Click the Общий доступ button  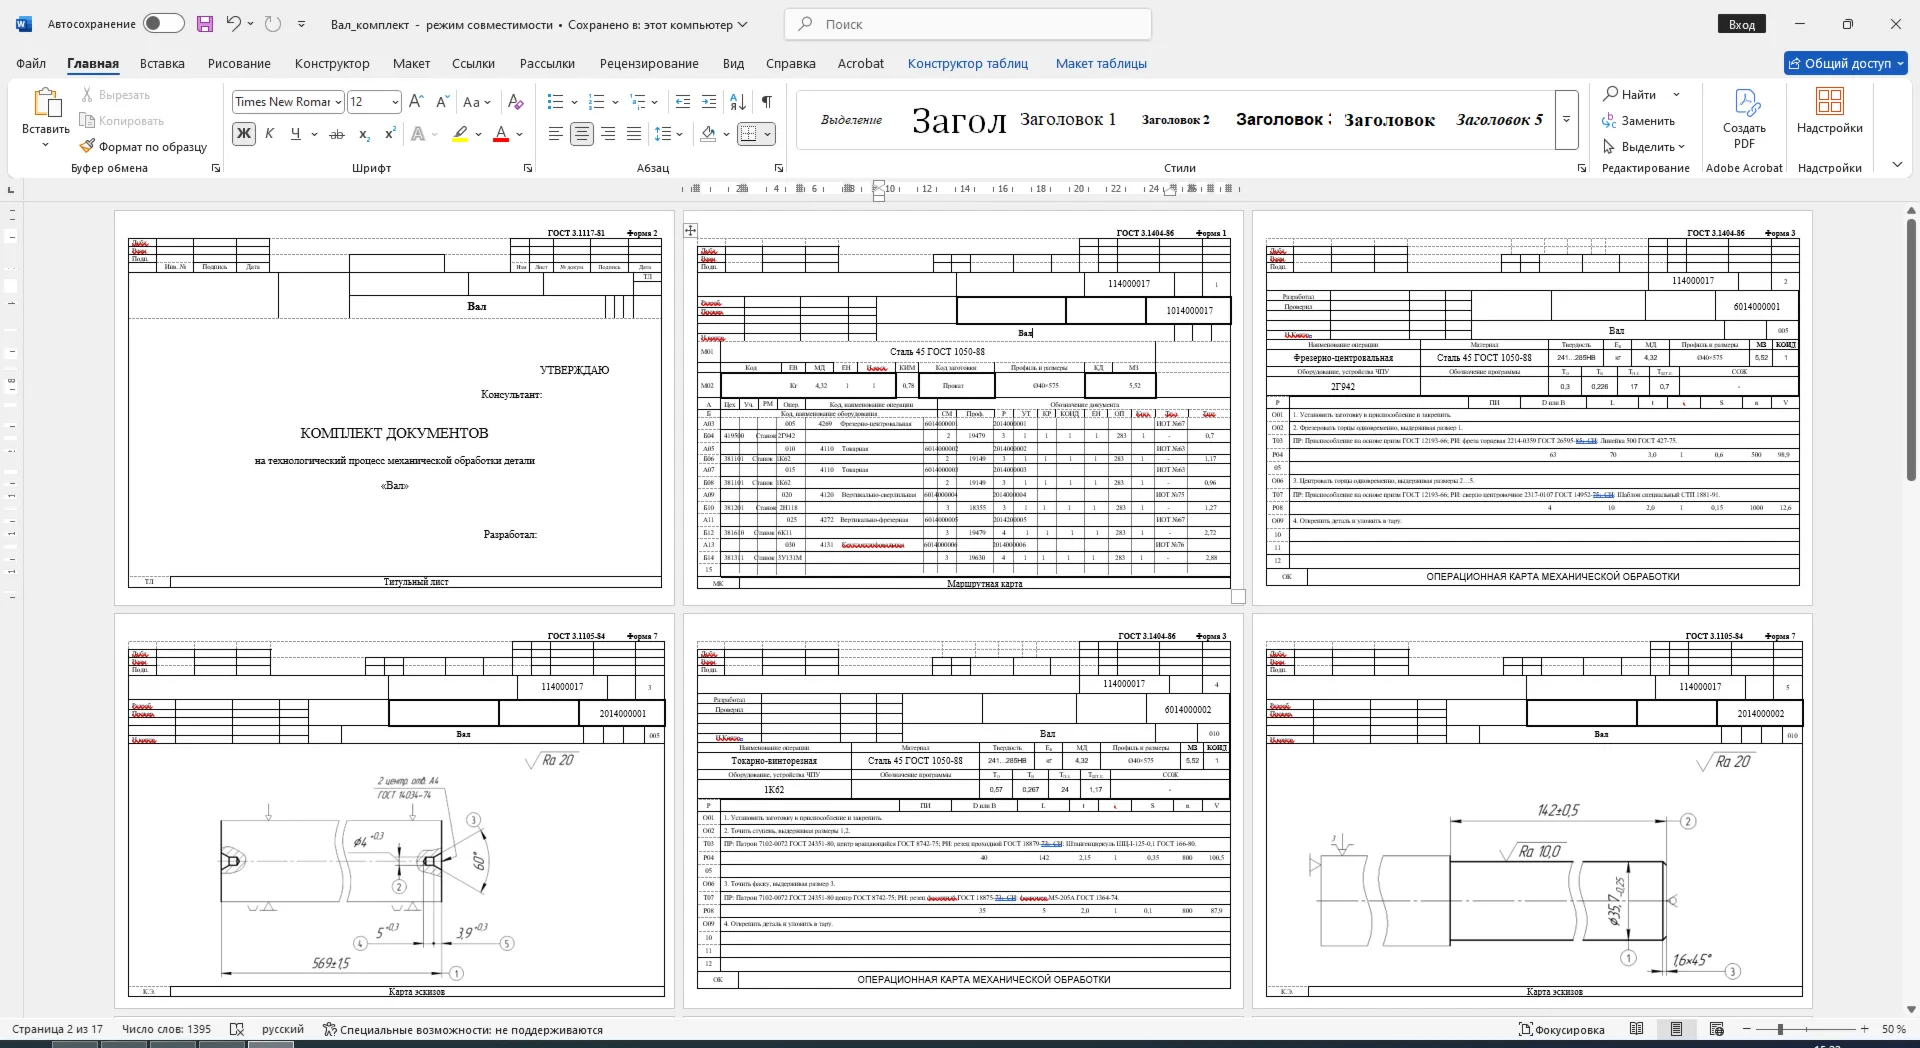point(1846,63)
